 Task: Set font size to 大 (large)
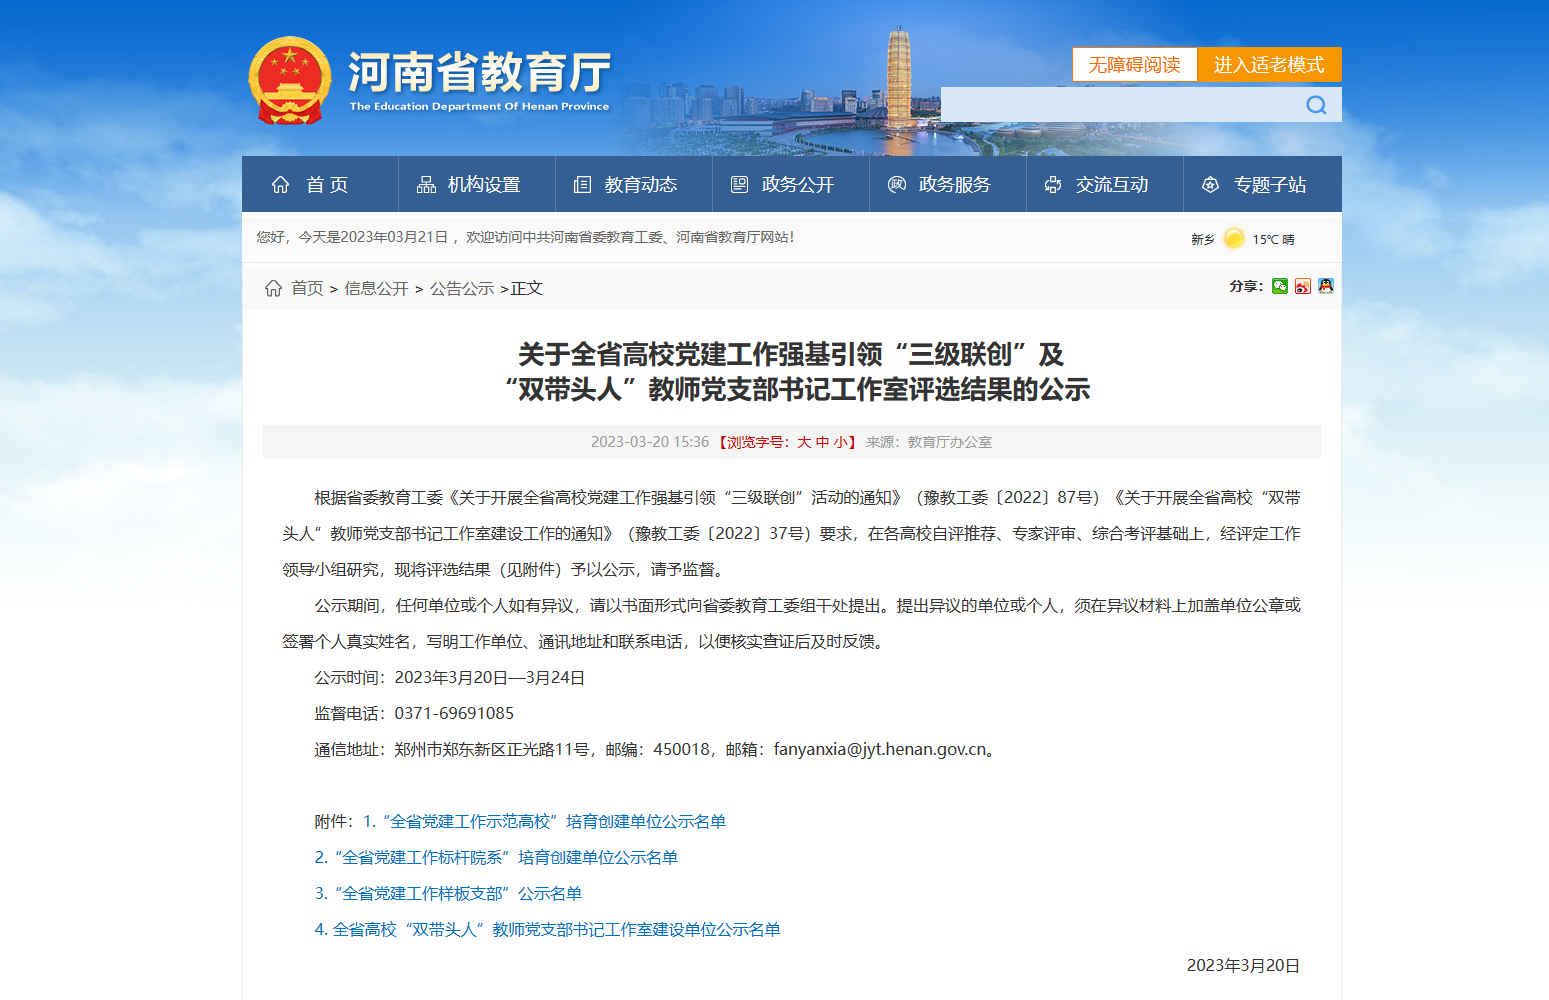click(803, 442)
